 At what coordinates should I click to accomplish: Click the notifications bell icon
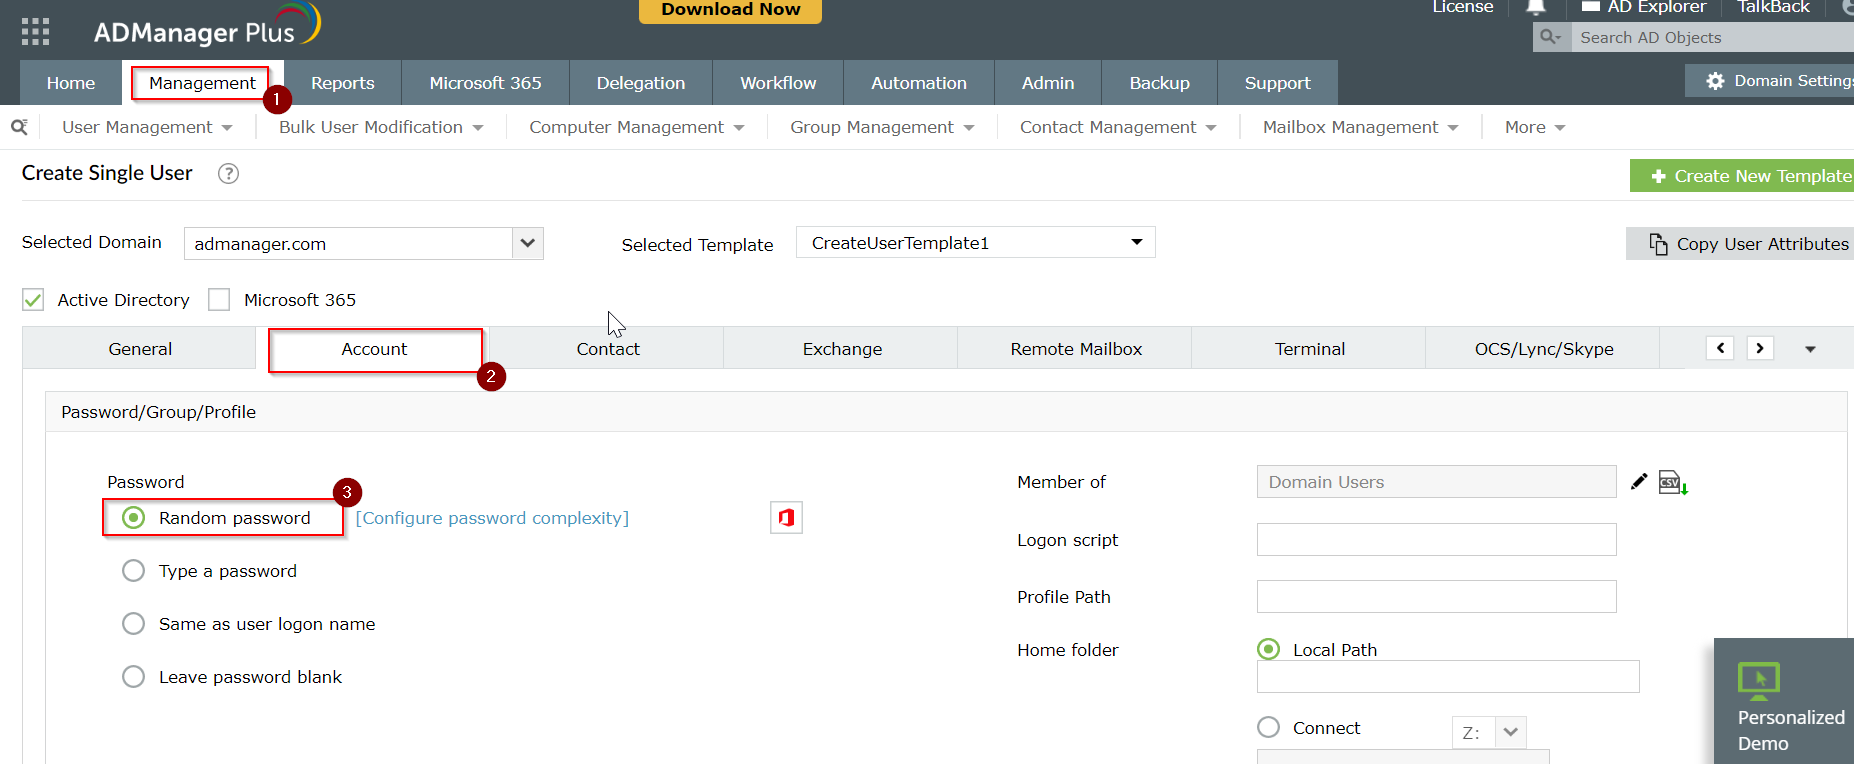tap(1536, 7)
